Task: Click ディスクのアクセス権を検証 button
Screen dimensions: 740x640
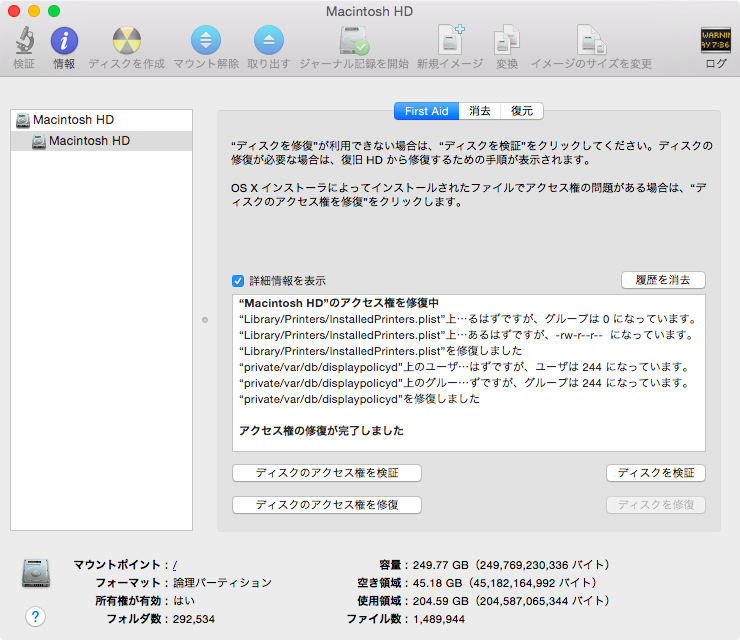Action: point(327,473)
